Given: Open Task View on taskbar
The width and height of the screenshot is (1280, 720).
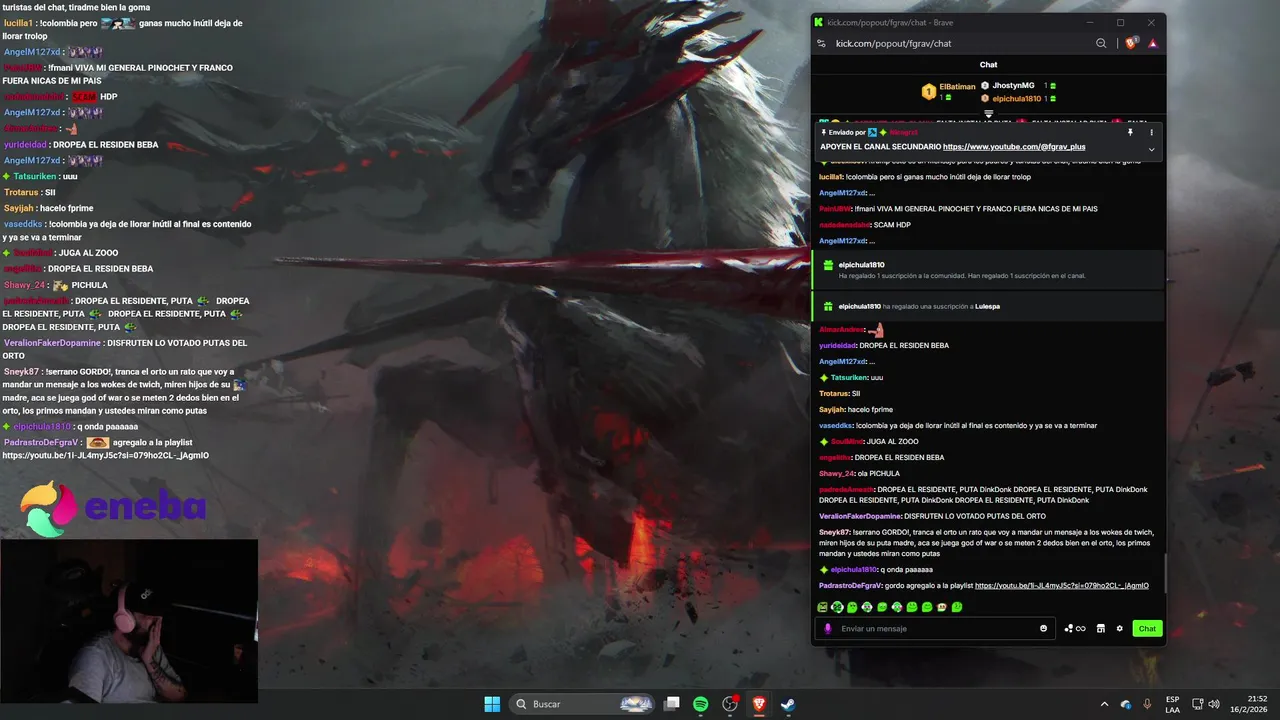Looking at the screenshot, I should (x=672, y=704).
